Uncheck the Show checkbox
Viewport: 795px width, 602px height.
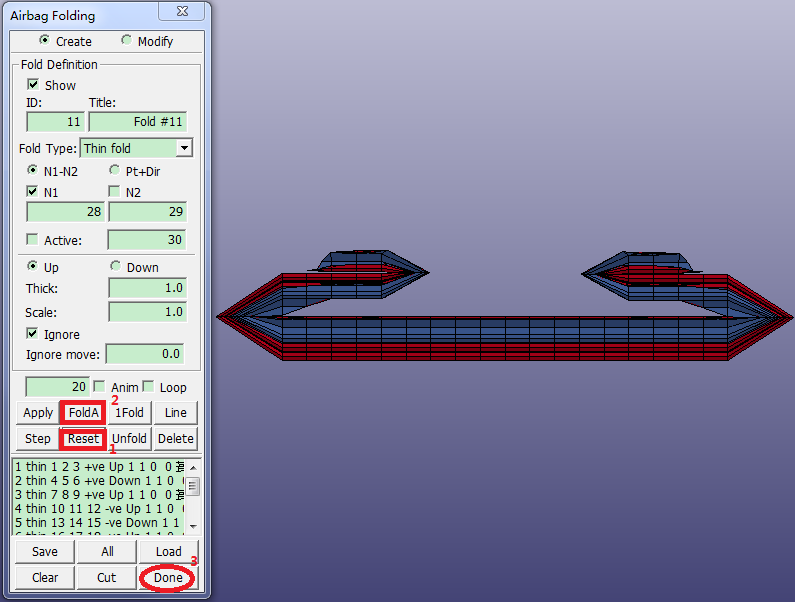[33, 84]
